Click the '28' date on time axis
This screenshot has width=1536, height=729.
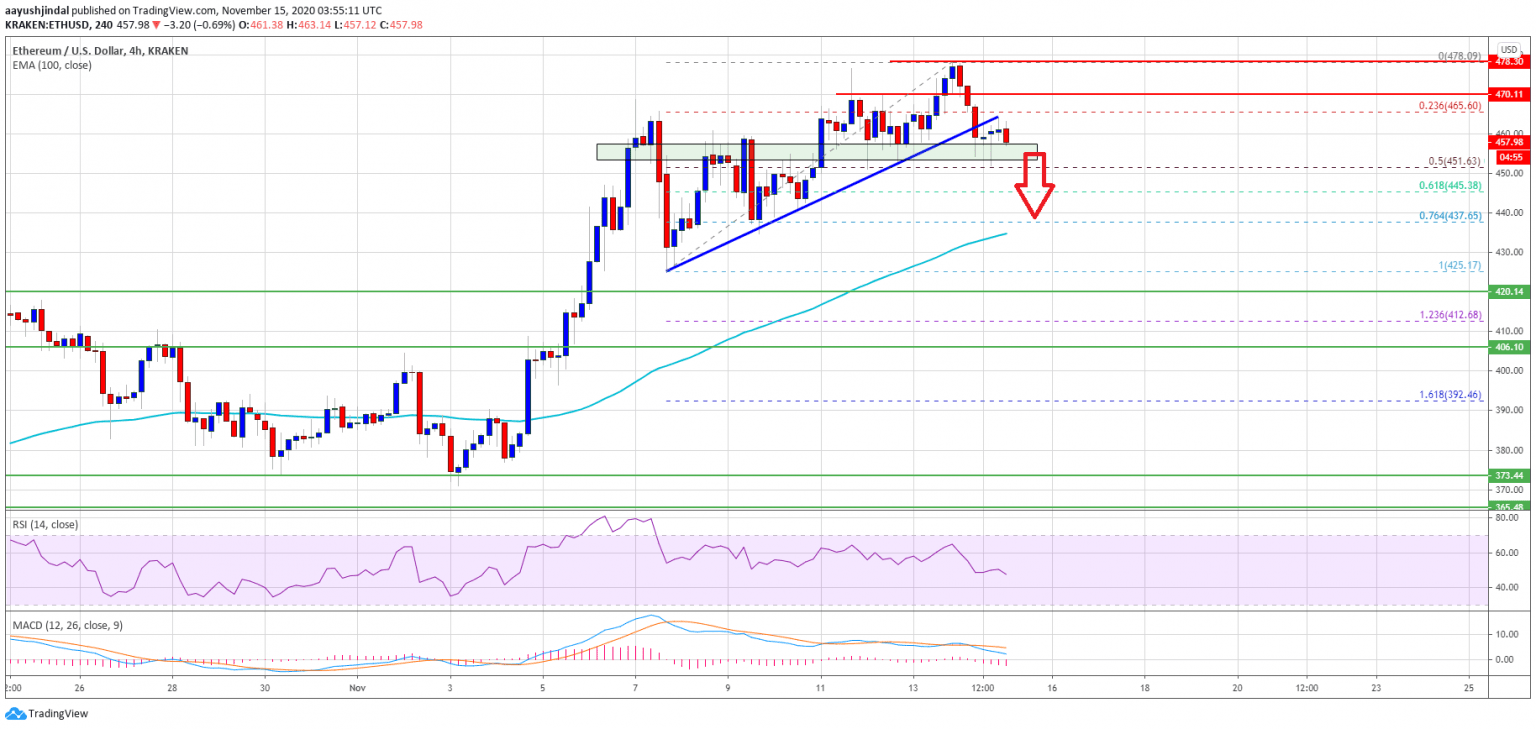pyautogui.click(x=172, y=688)
